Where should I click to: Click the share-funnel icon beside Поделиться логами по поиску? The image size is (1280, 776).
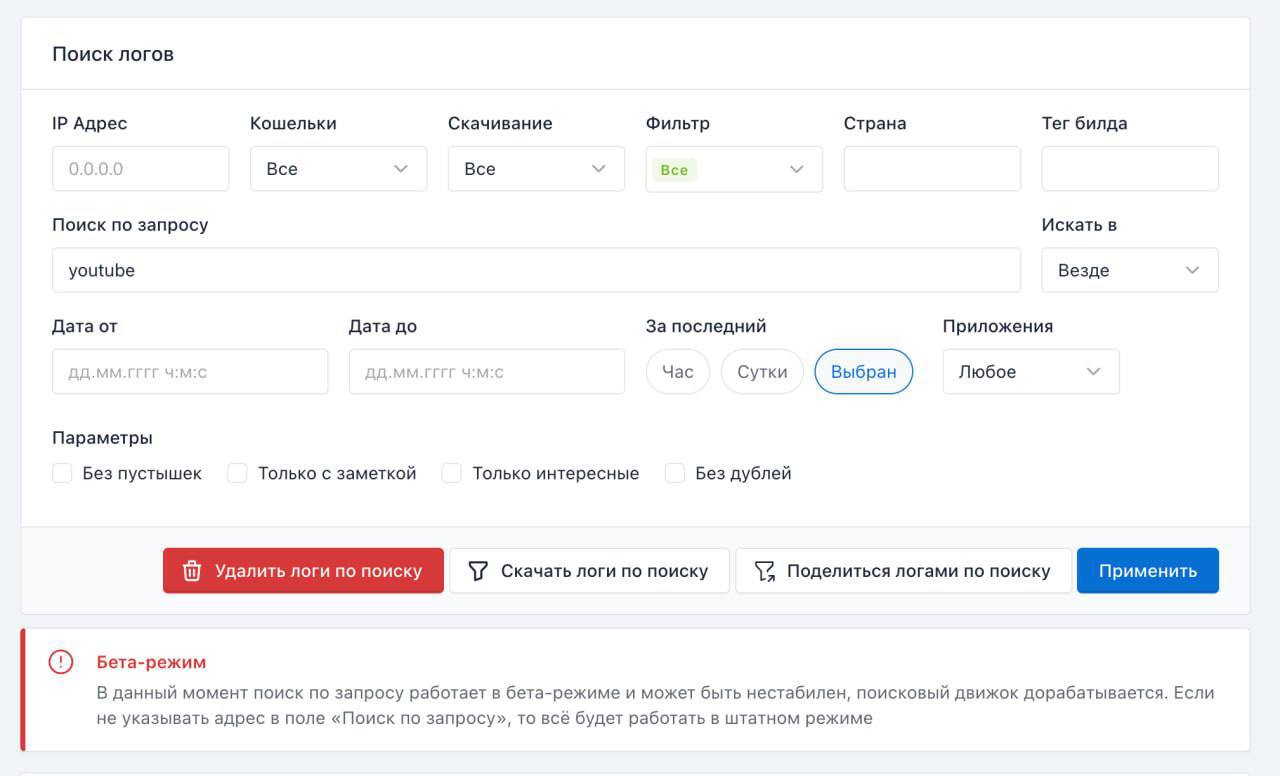[765, 571]
